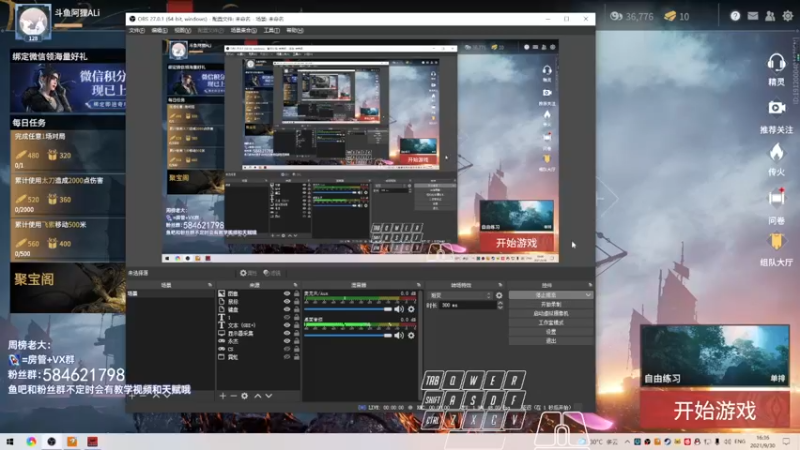Click the player avatar 斗鱼阿狸ALi
This screenshot has height=450, width=800.
coord(33,22)
